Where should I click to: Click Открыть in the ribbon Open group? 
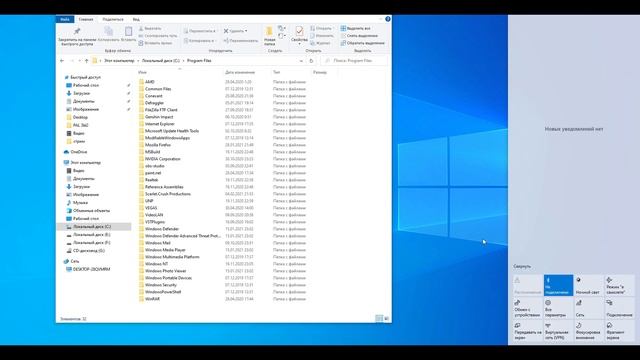click(x=322, y=29)
